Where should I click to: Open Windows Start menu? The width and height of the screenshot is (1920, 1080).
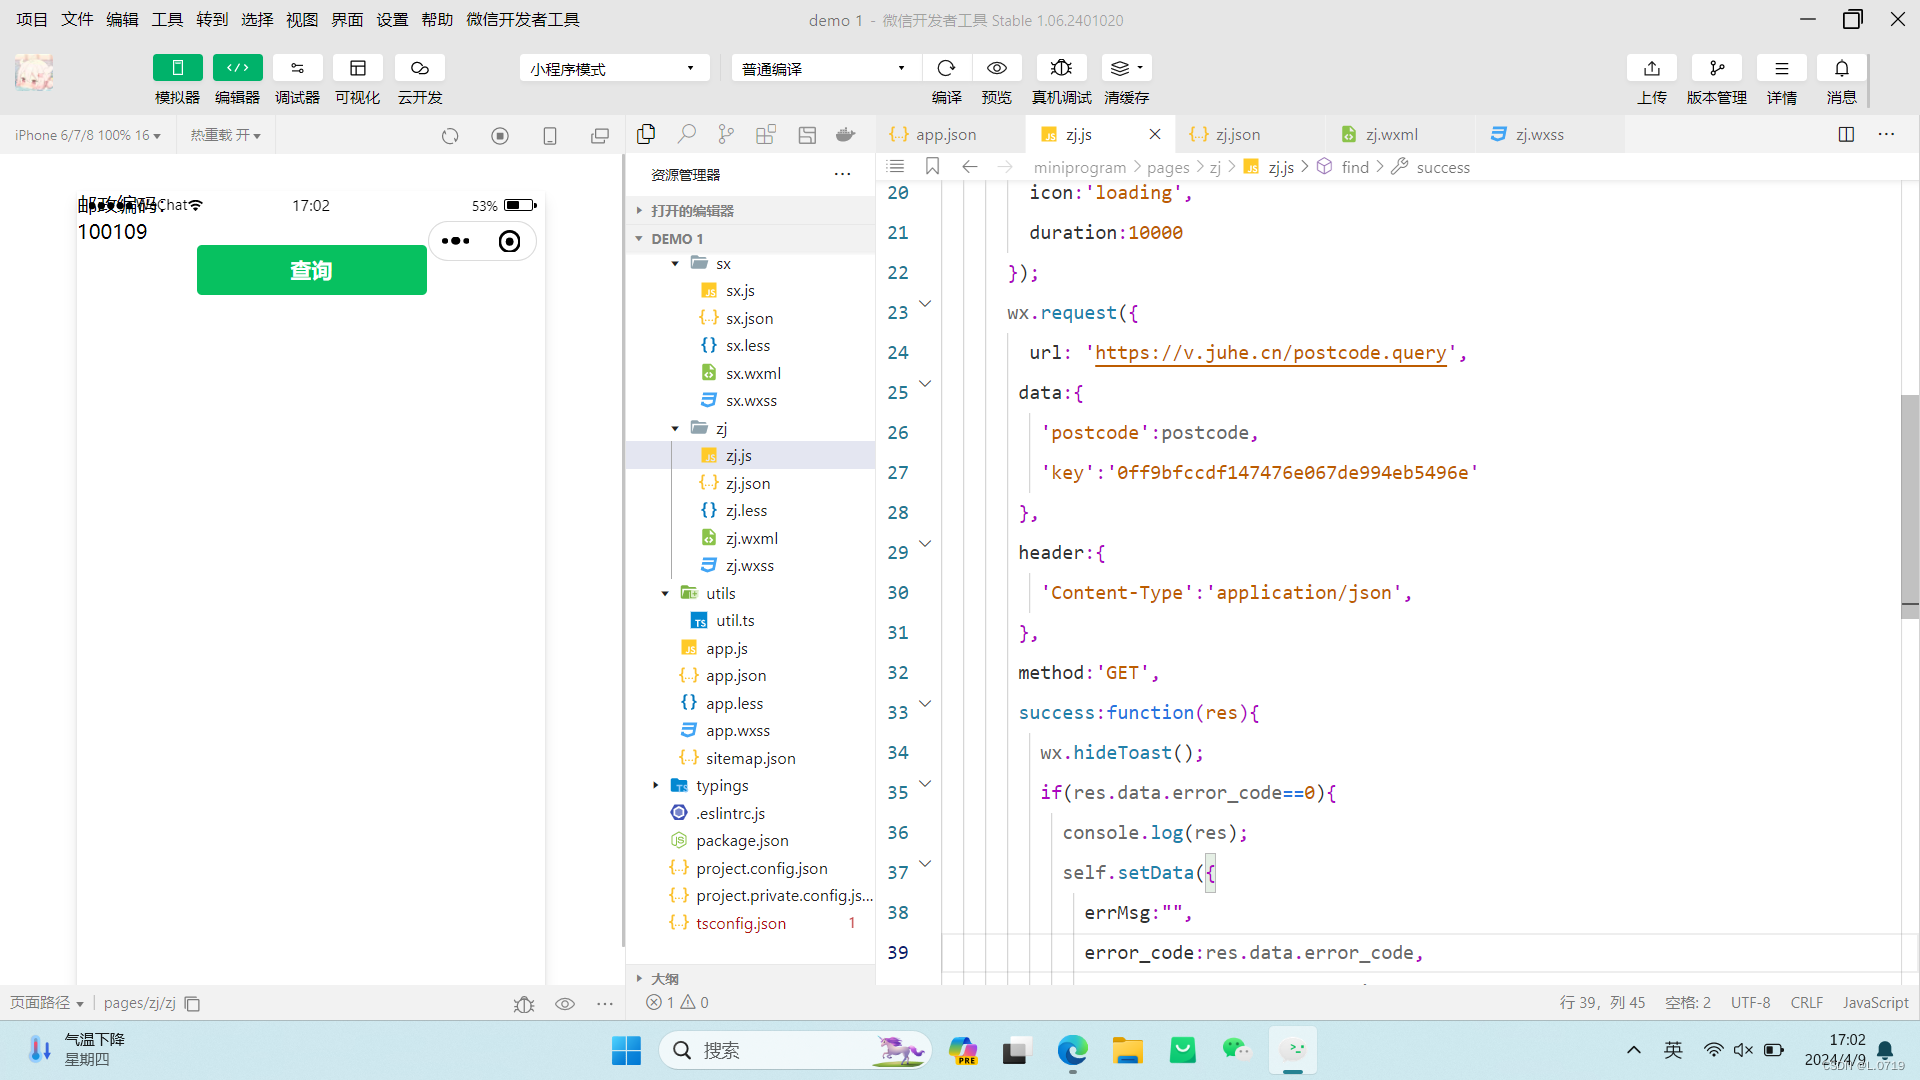627,1051
